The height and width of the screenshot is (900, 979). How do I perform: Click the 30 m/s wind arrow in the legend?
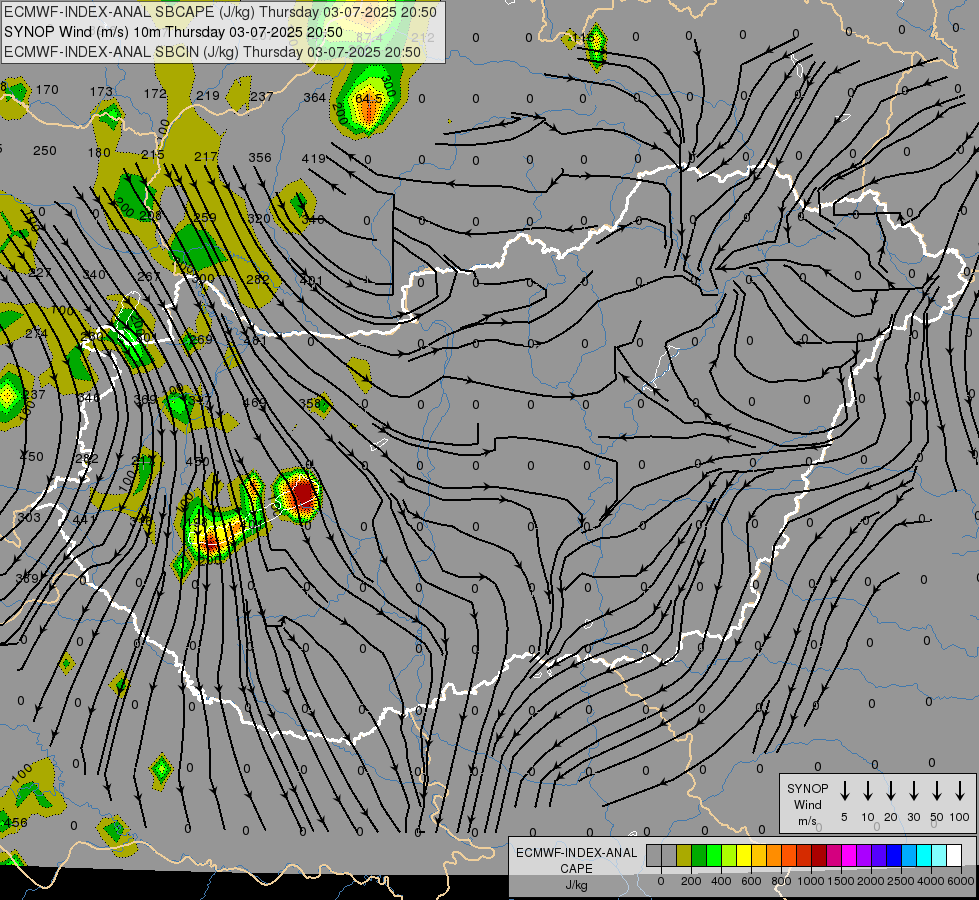(913, 791)
